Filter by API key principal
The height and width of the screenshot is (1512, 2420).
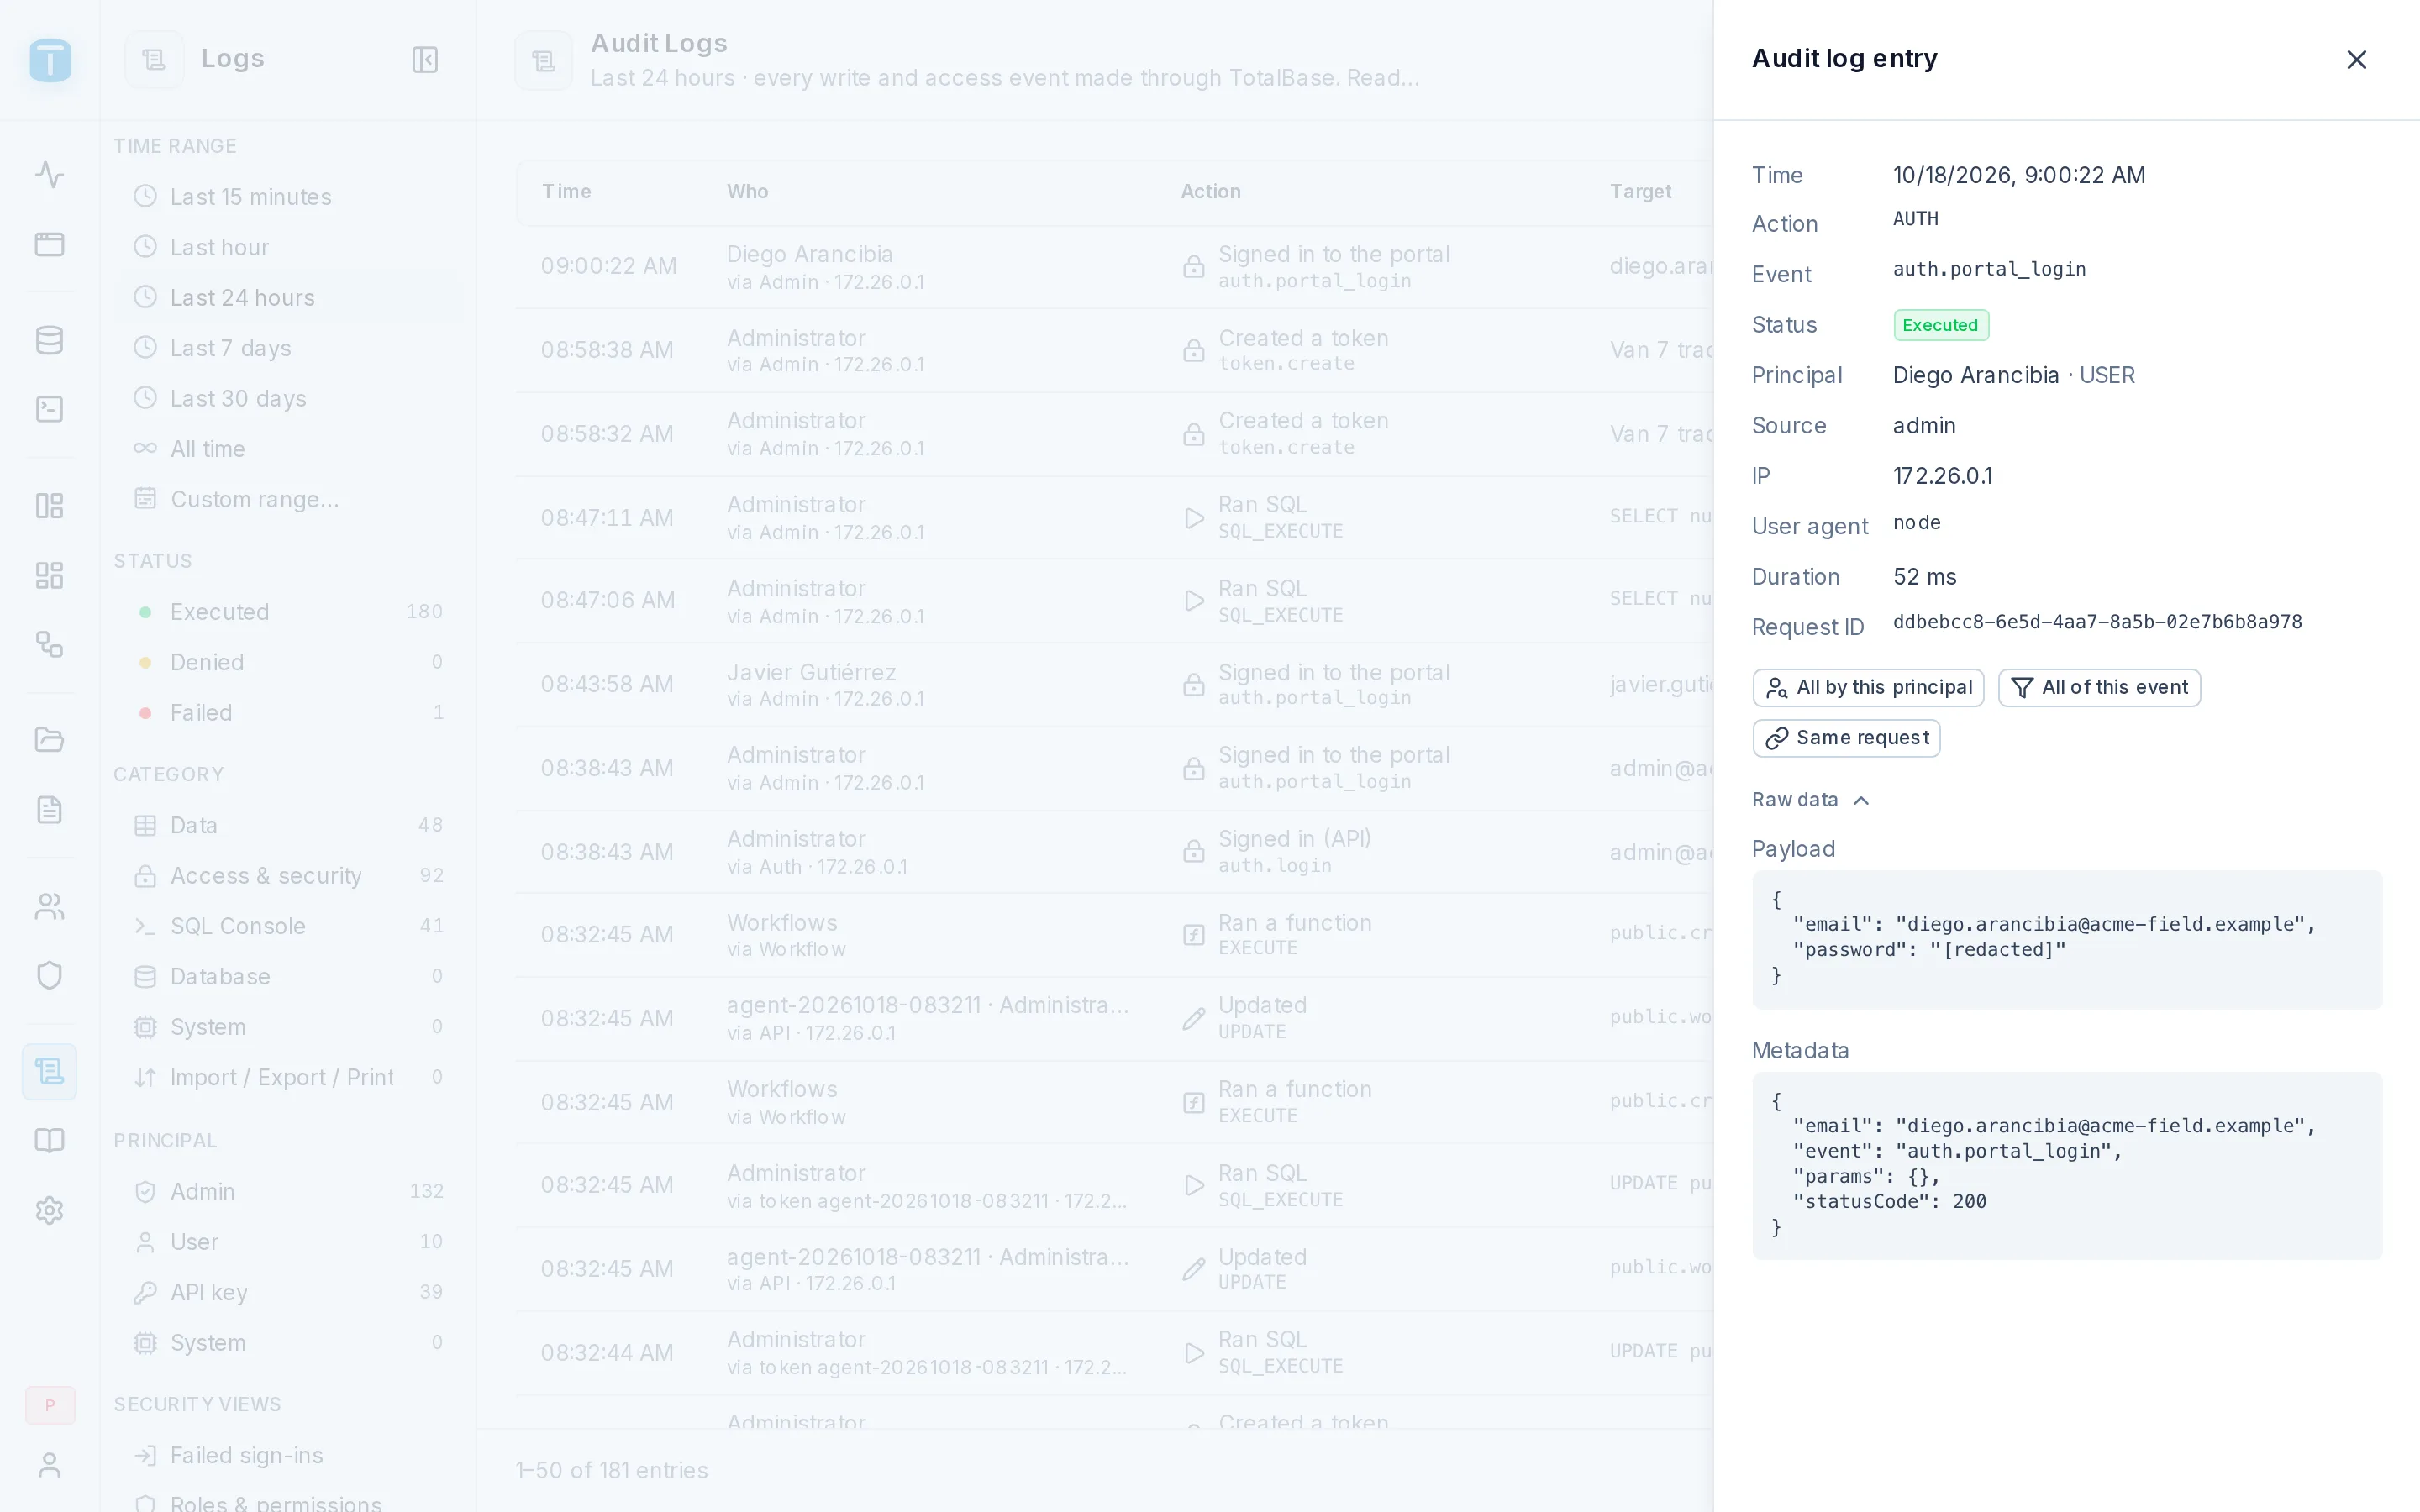(289, 1292)
